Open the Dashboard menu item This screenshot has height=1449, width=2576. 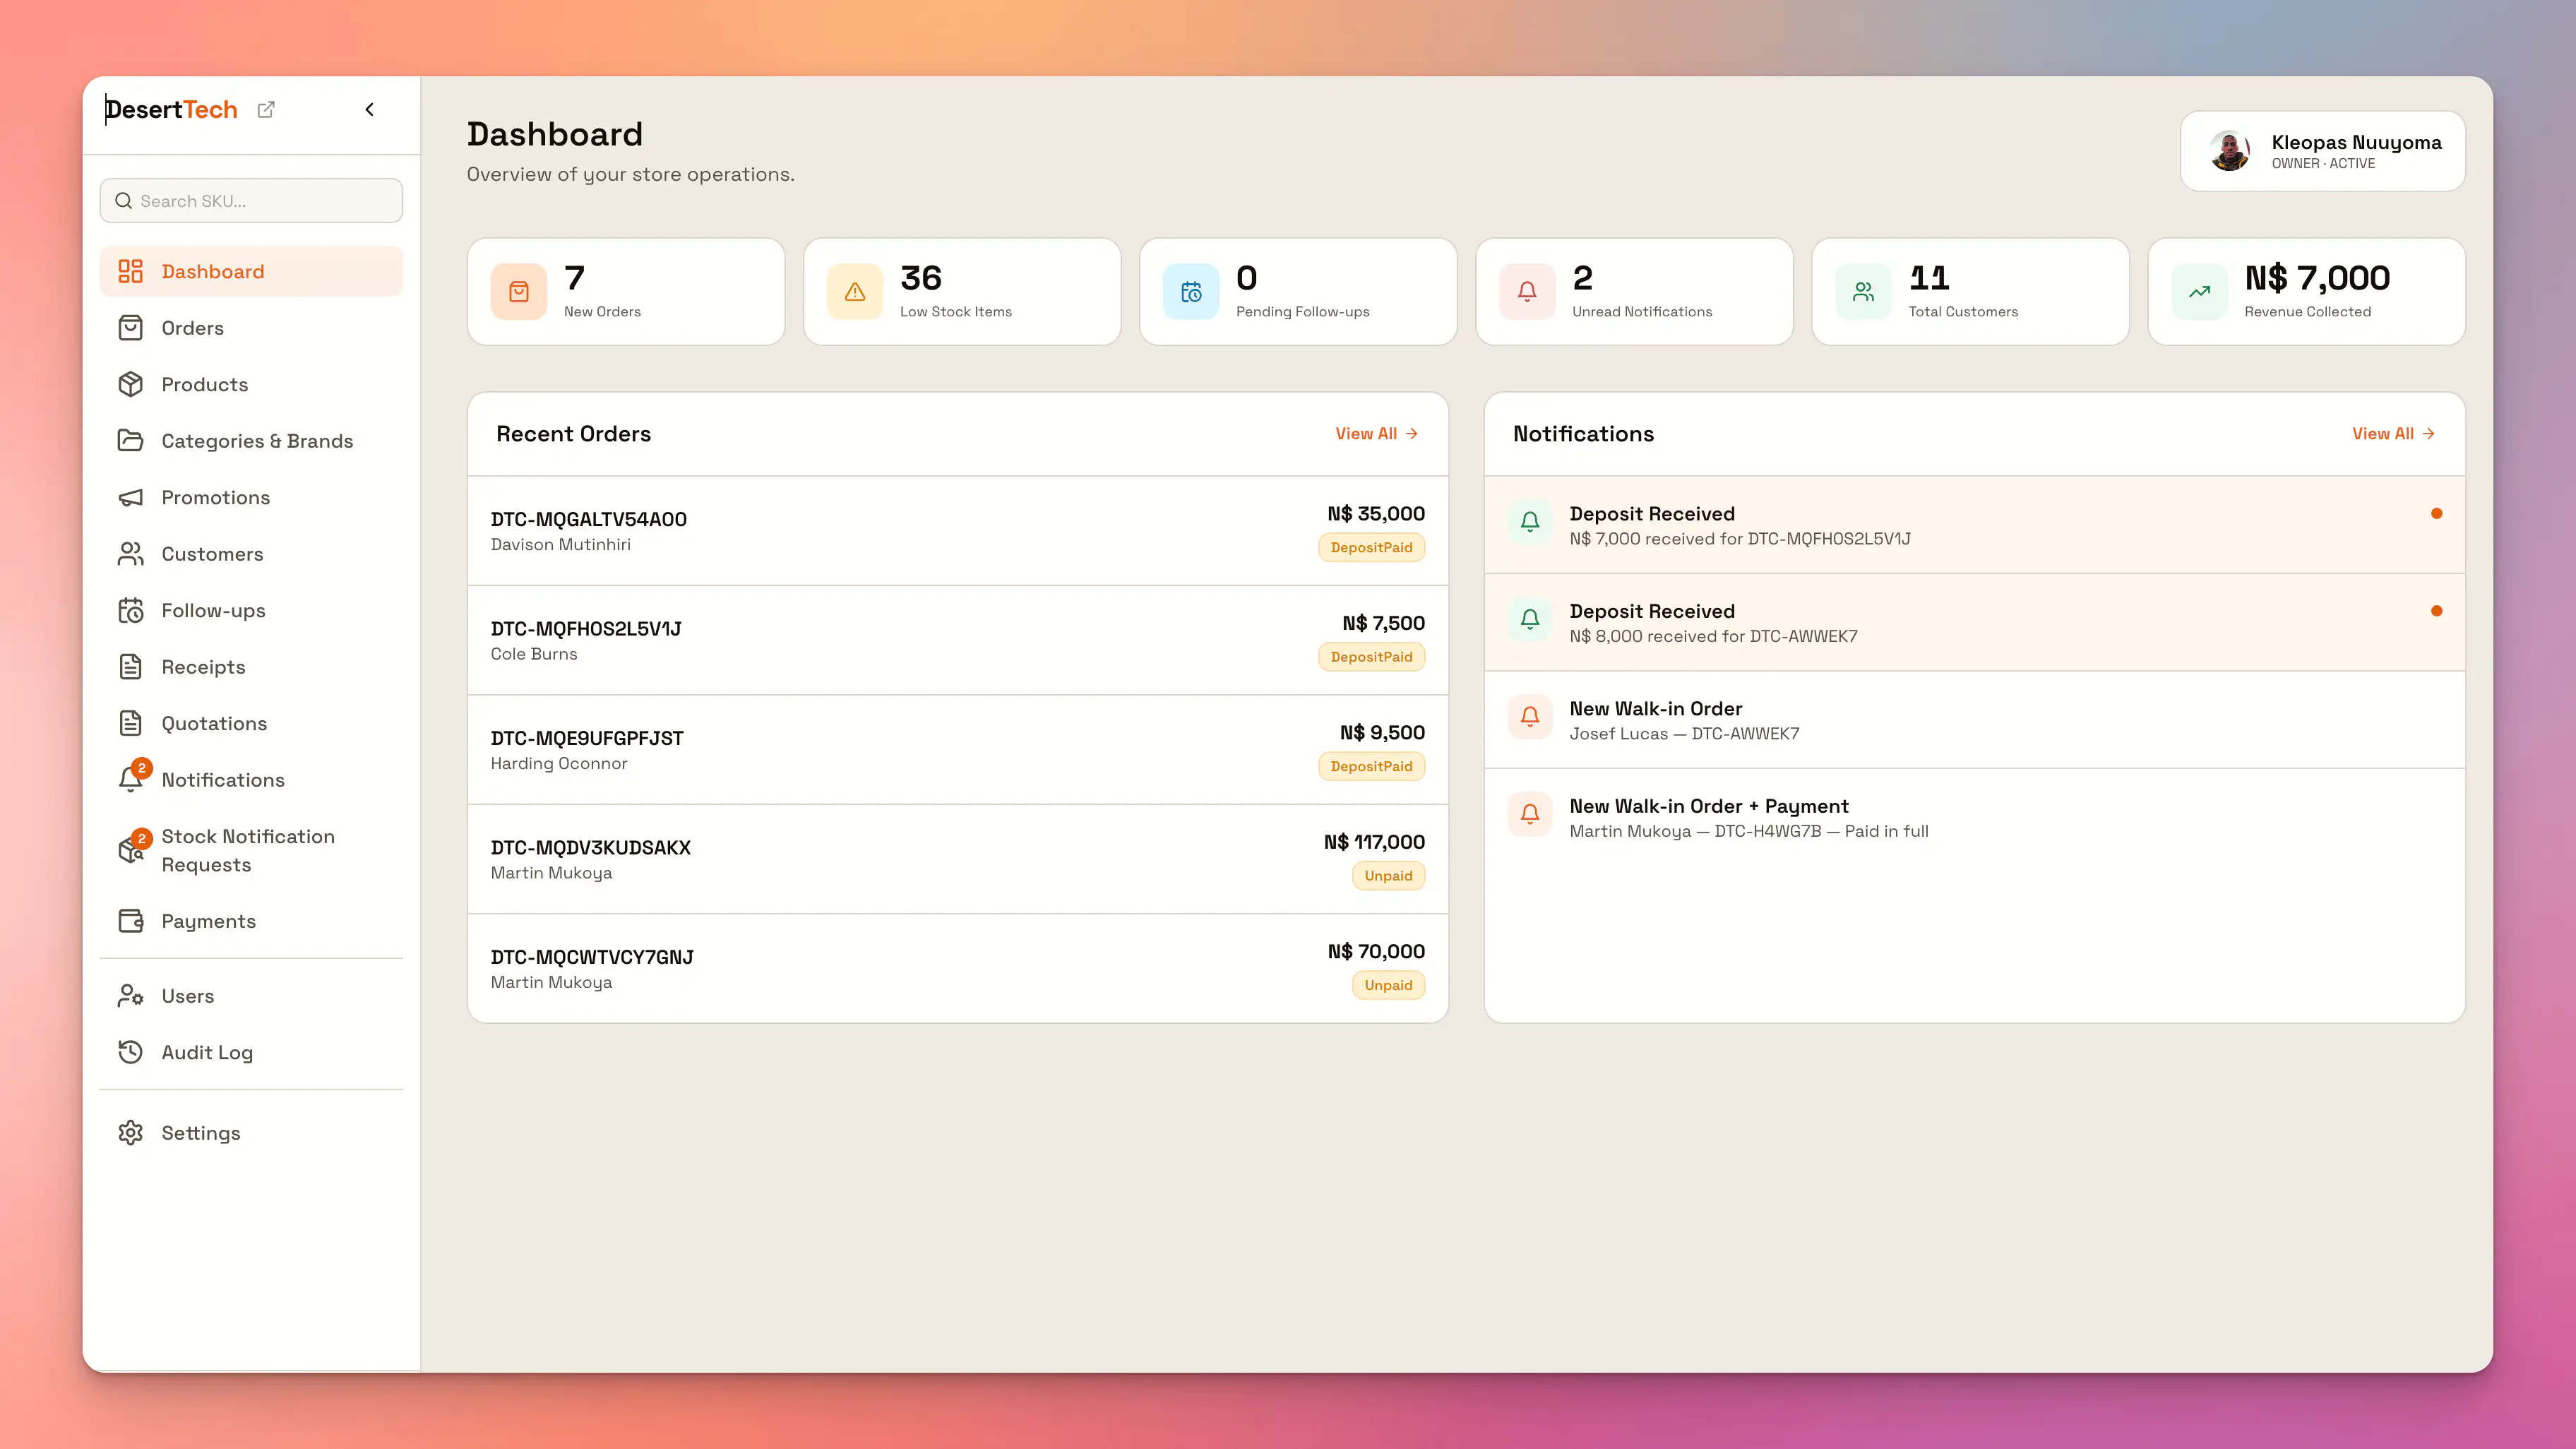click(x=251, y=271)
